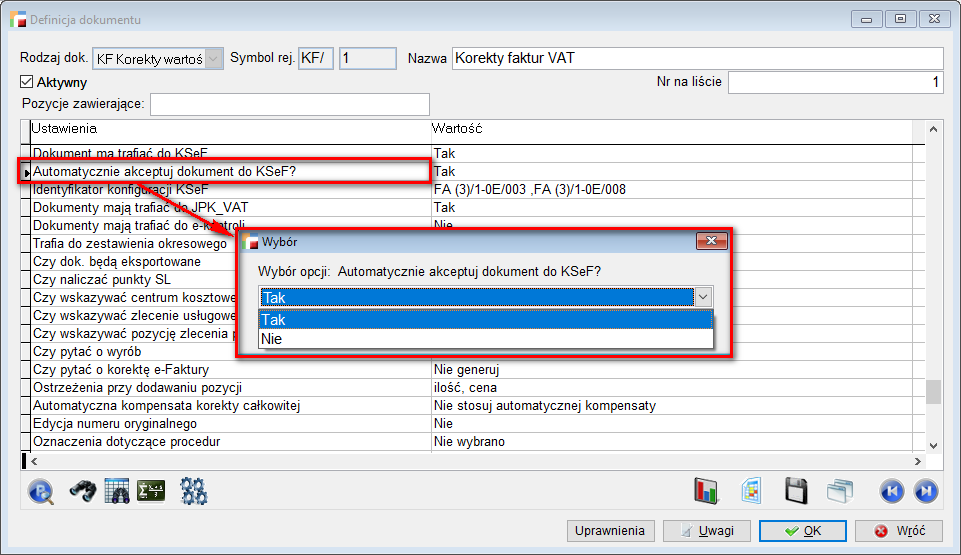This screenshot has width=961, height=555.
Task: Open the gears configuration icon
Action: [x=193, y=491]
